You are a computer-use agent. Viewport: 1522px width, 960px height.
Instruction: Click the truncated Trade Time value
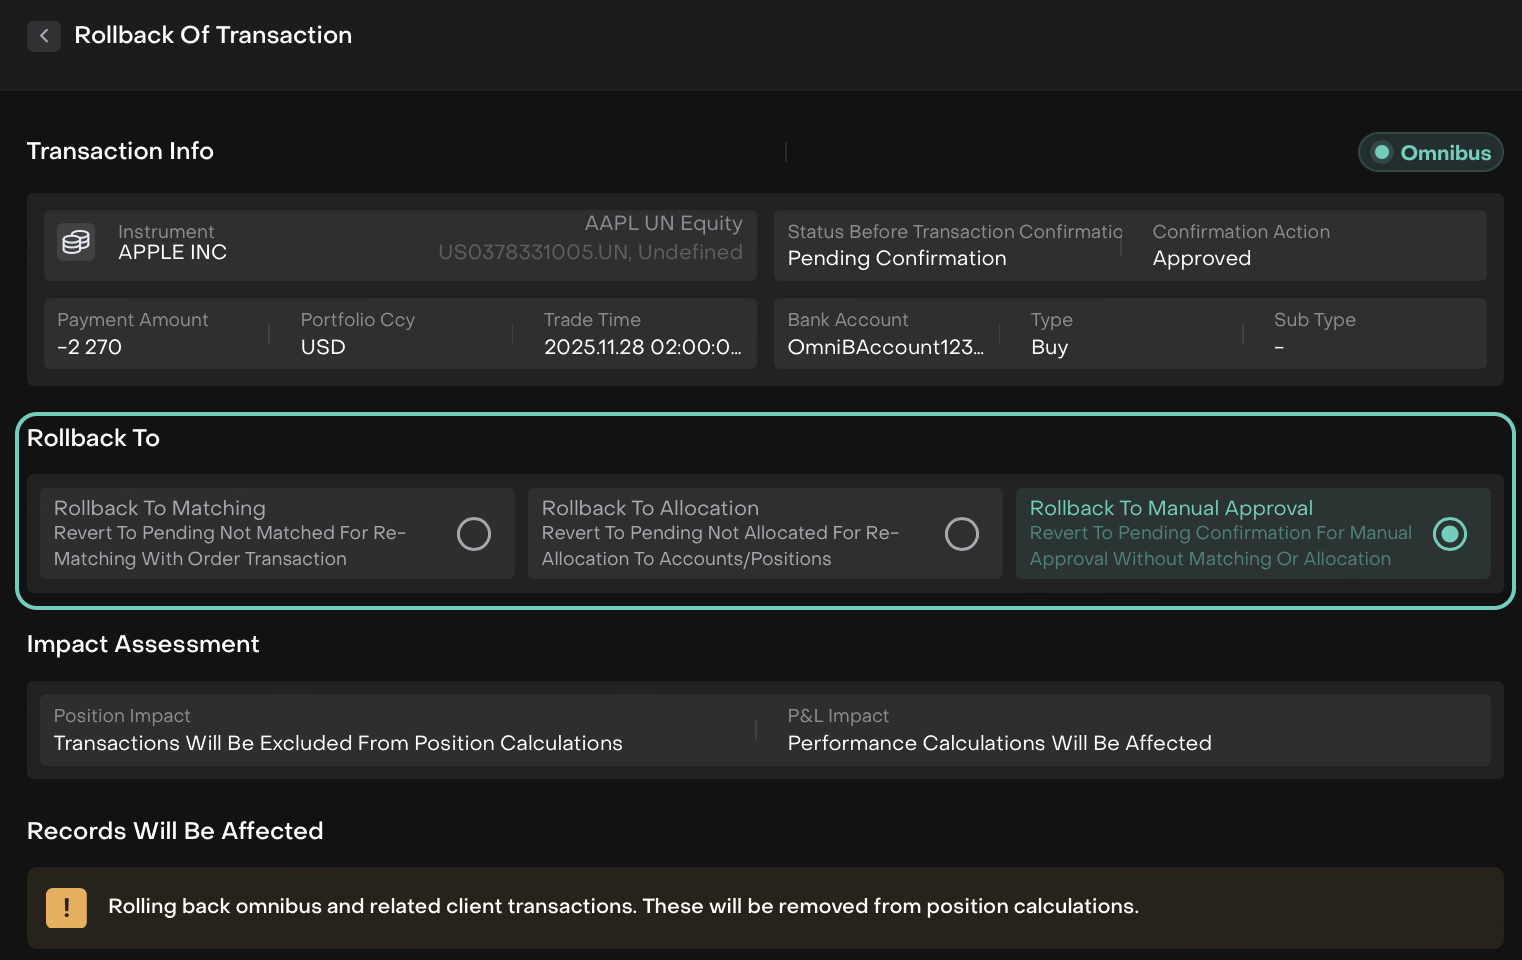[642, 347]
